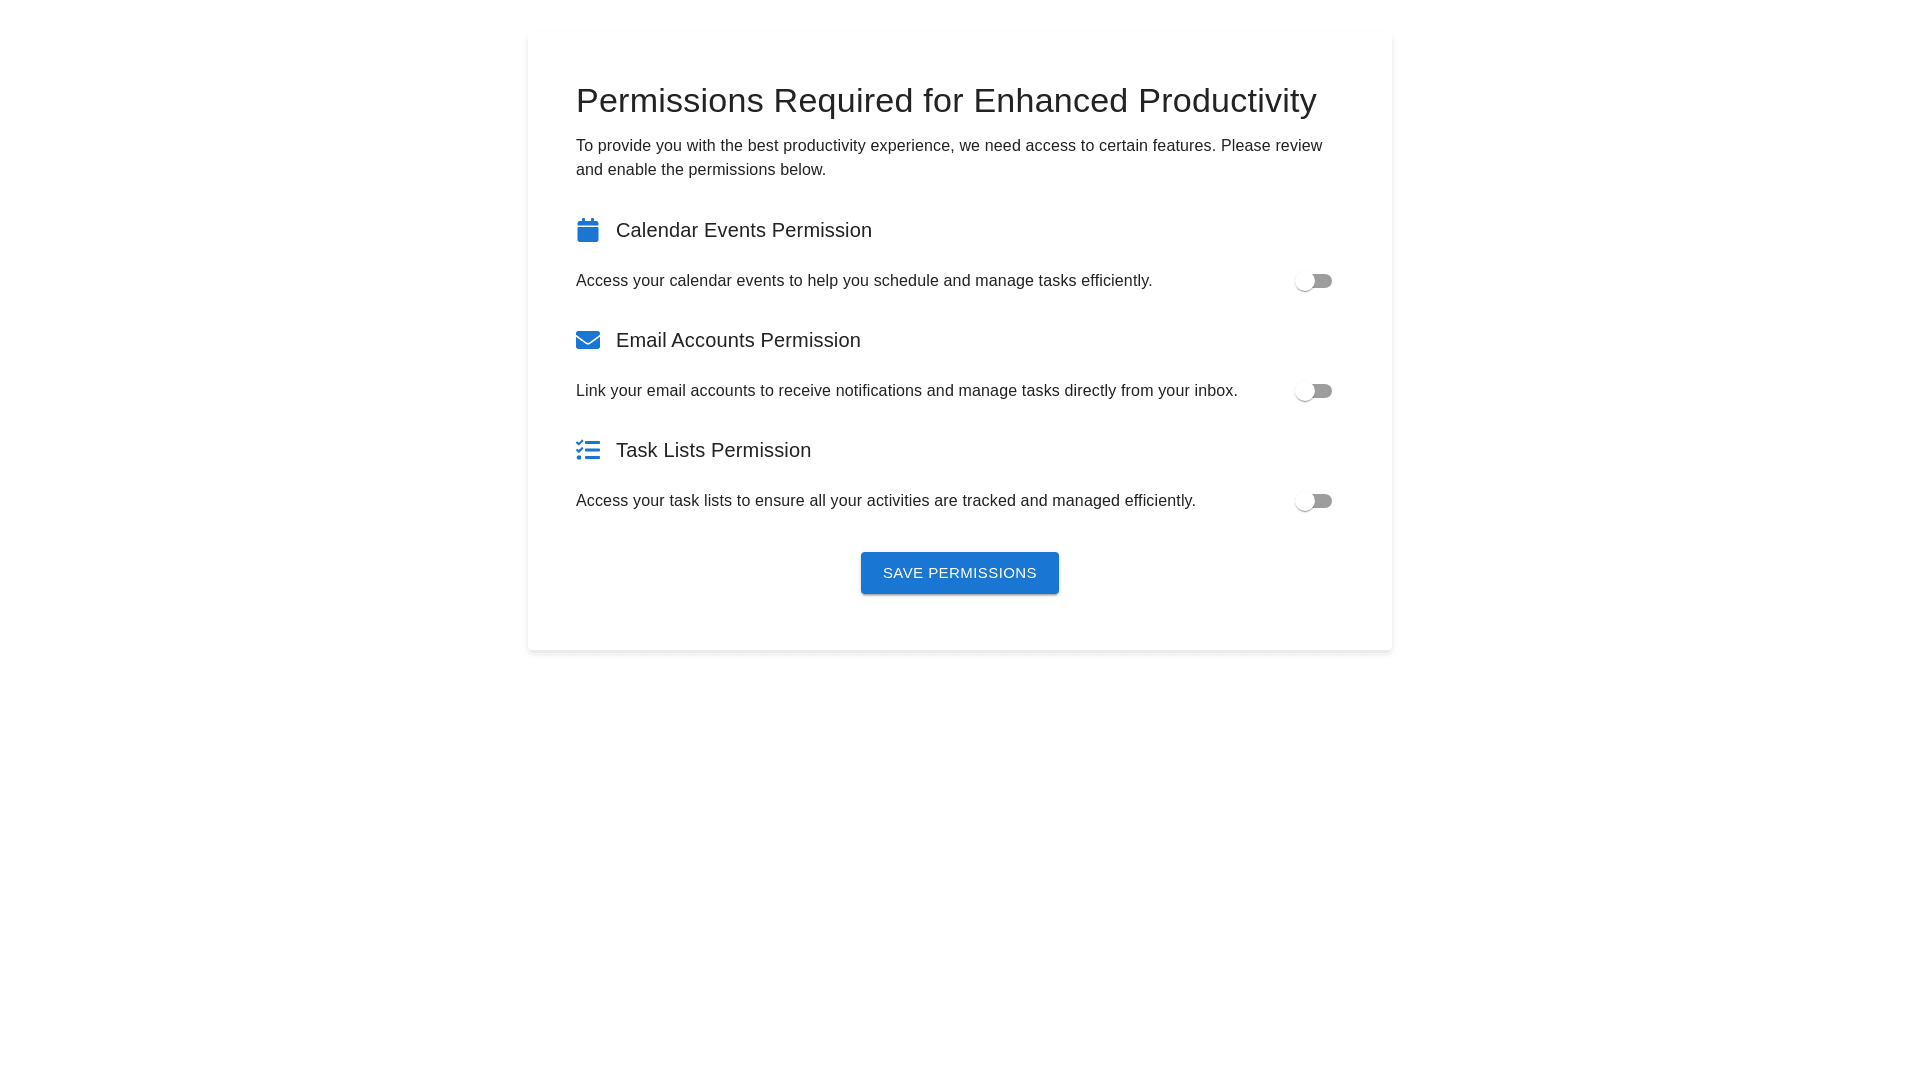Click the word "efficiently" in the calendar description
Screen dimensions: 1920x1080
click(x=1115, y=281)
